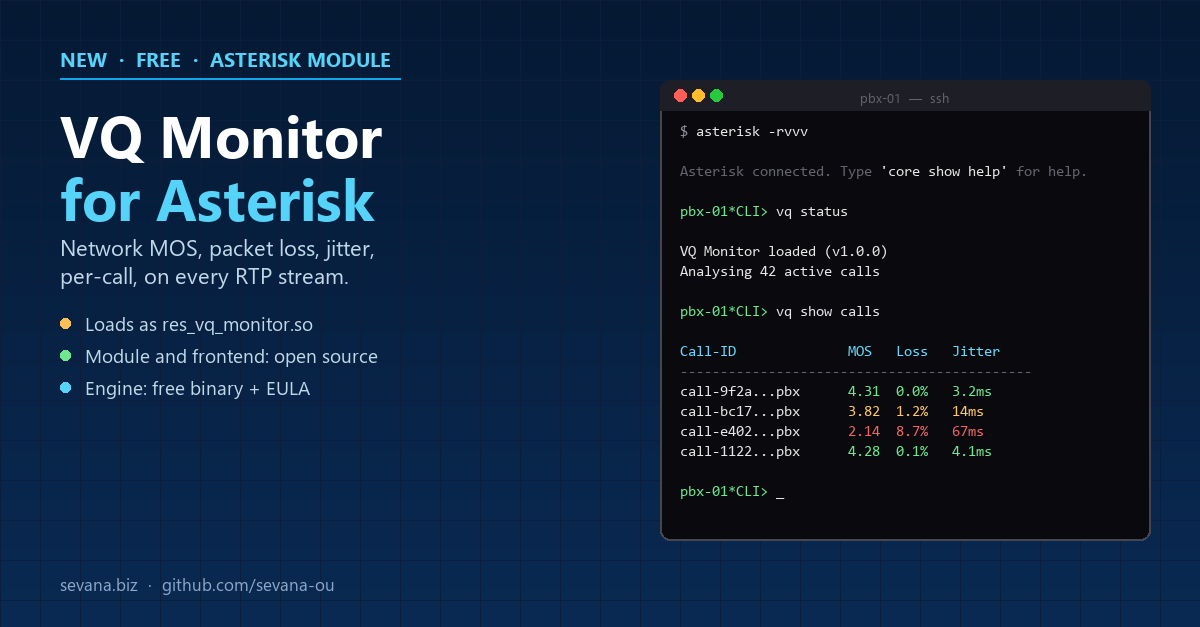Click jitter value 4.1ms
The width and height of the screenshot is (1200, 627).
972,451
